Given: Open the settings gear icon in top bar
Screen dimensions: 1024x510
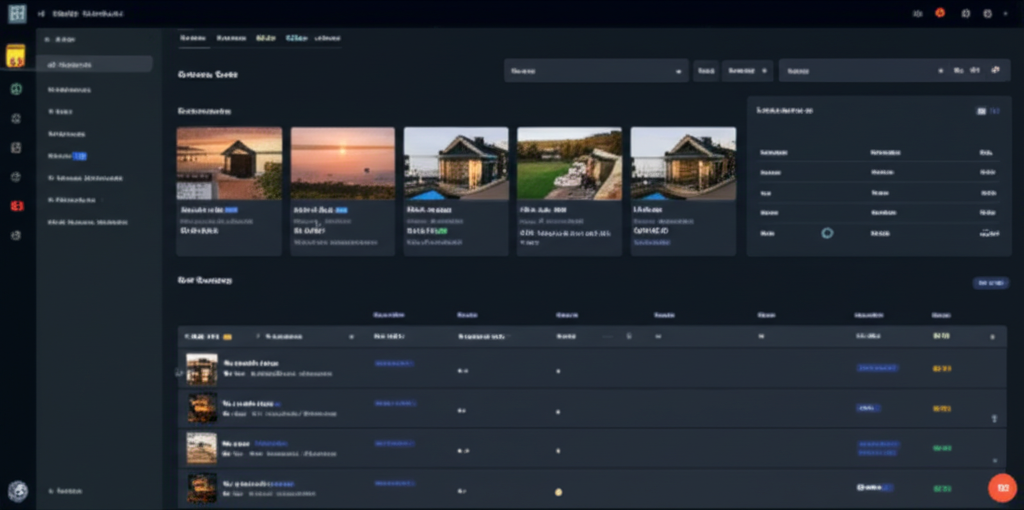Looking at the screenshot, I should point(987,14).
